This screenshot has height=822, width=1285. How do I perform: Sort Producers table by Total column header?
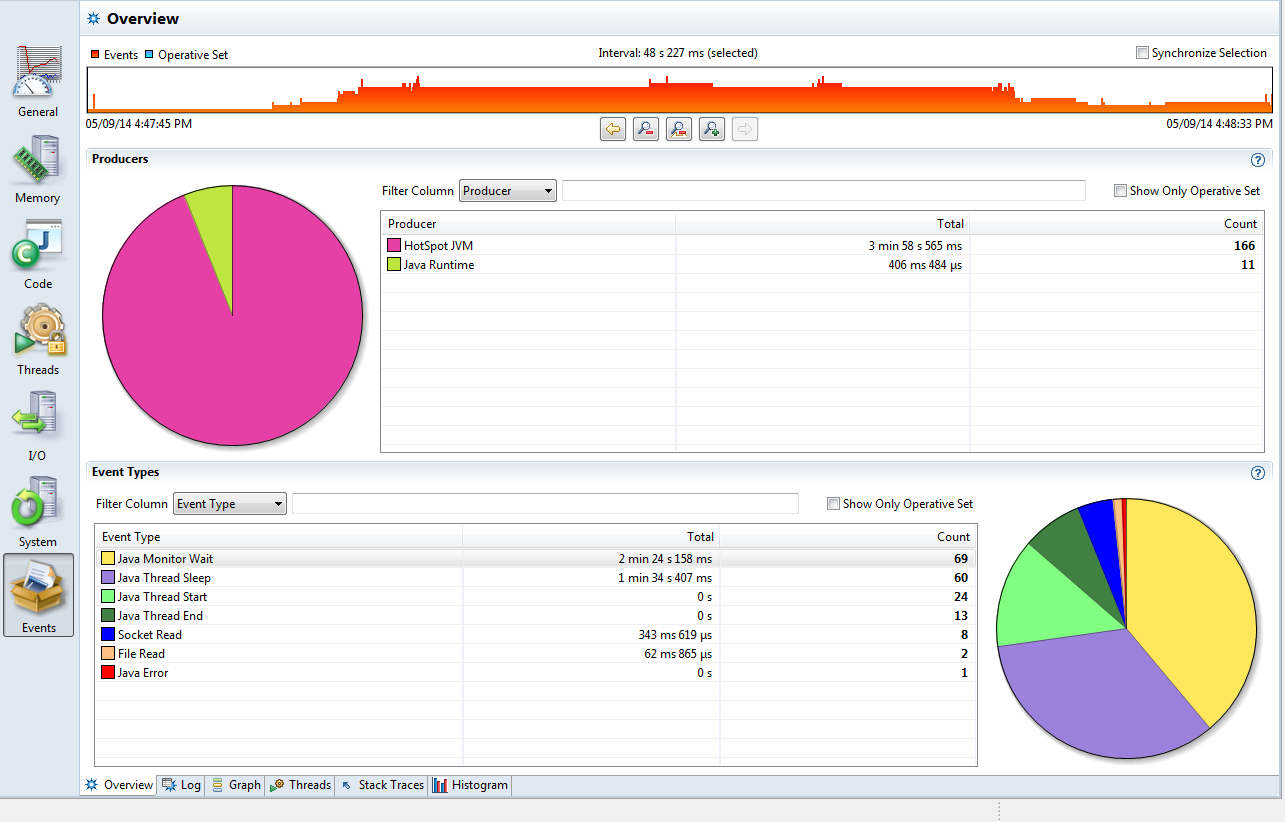tap(823, 224)
